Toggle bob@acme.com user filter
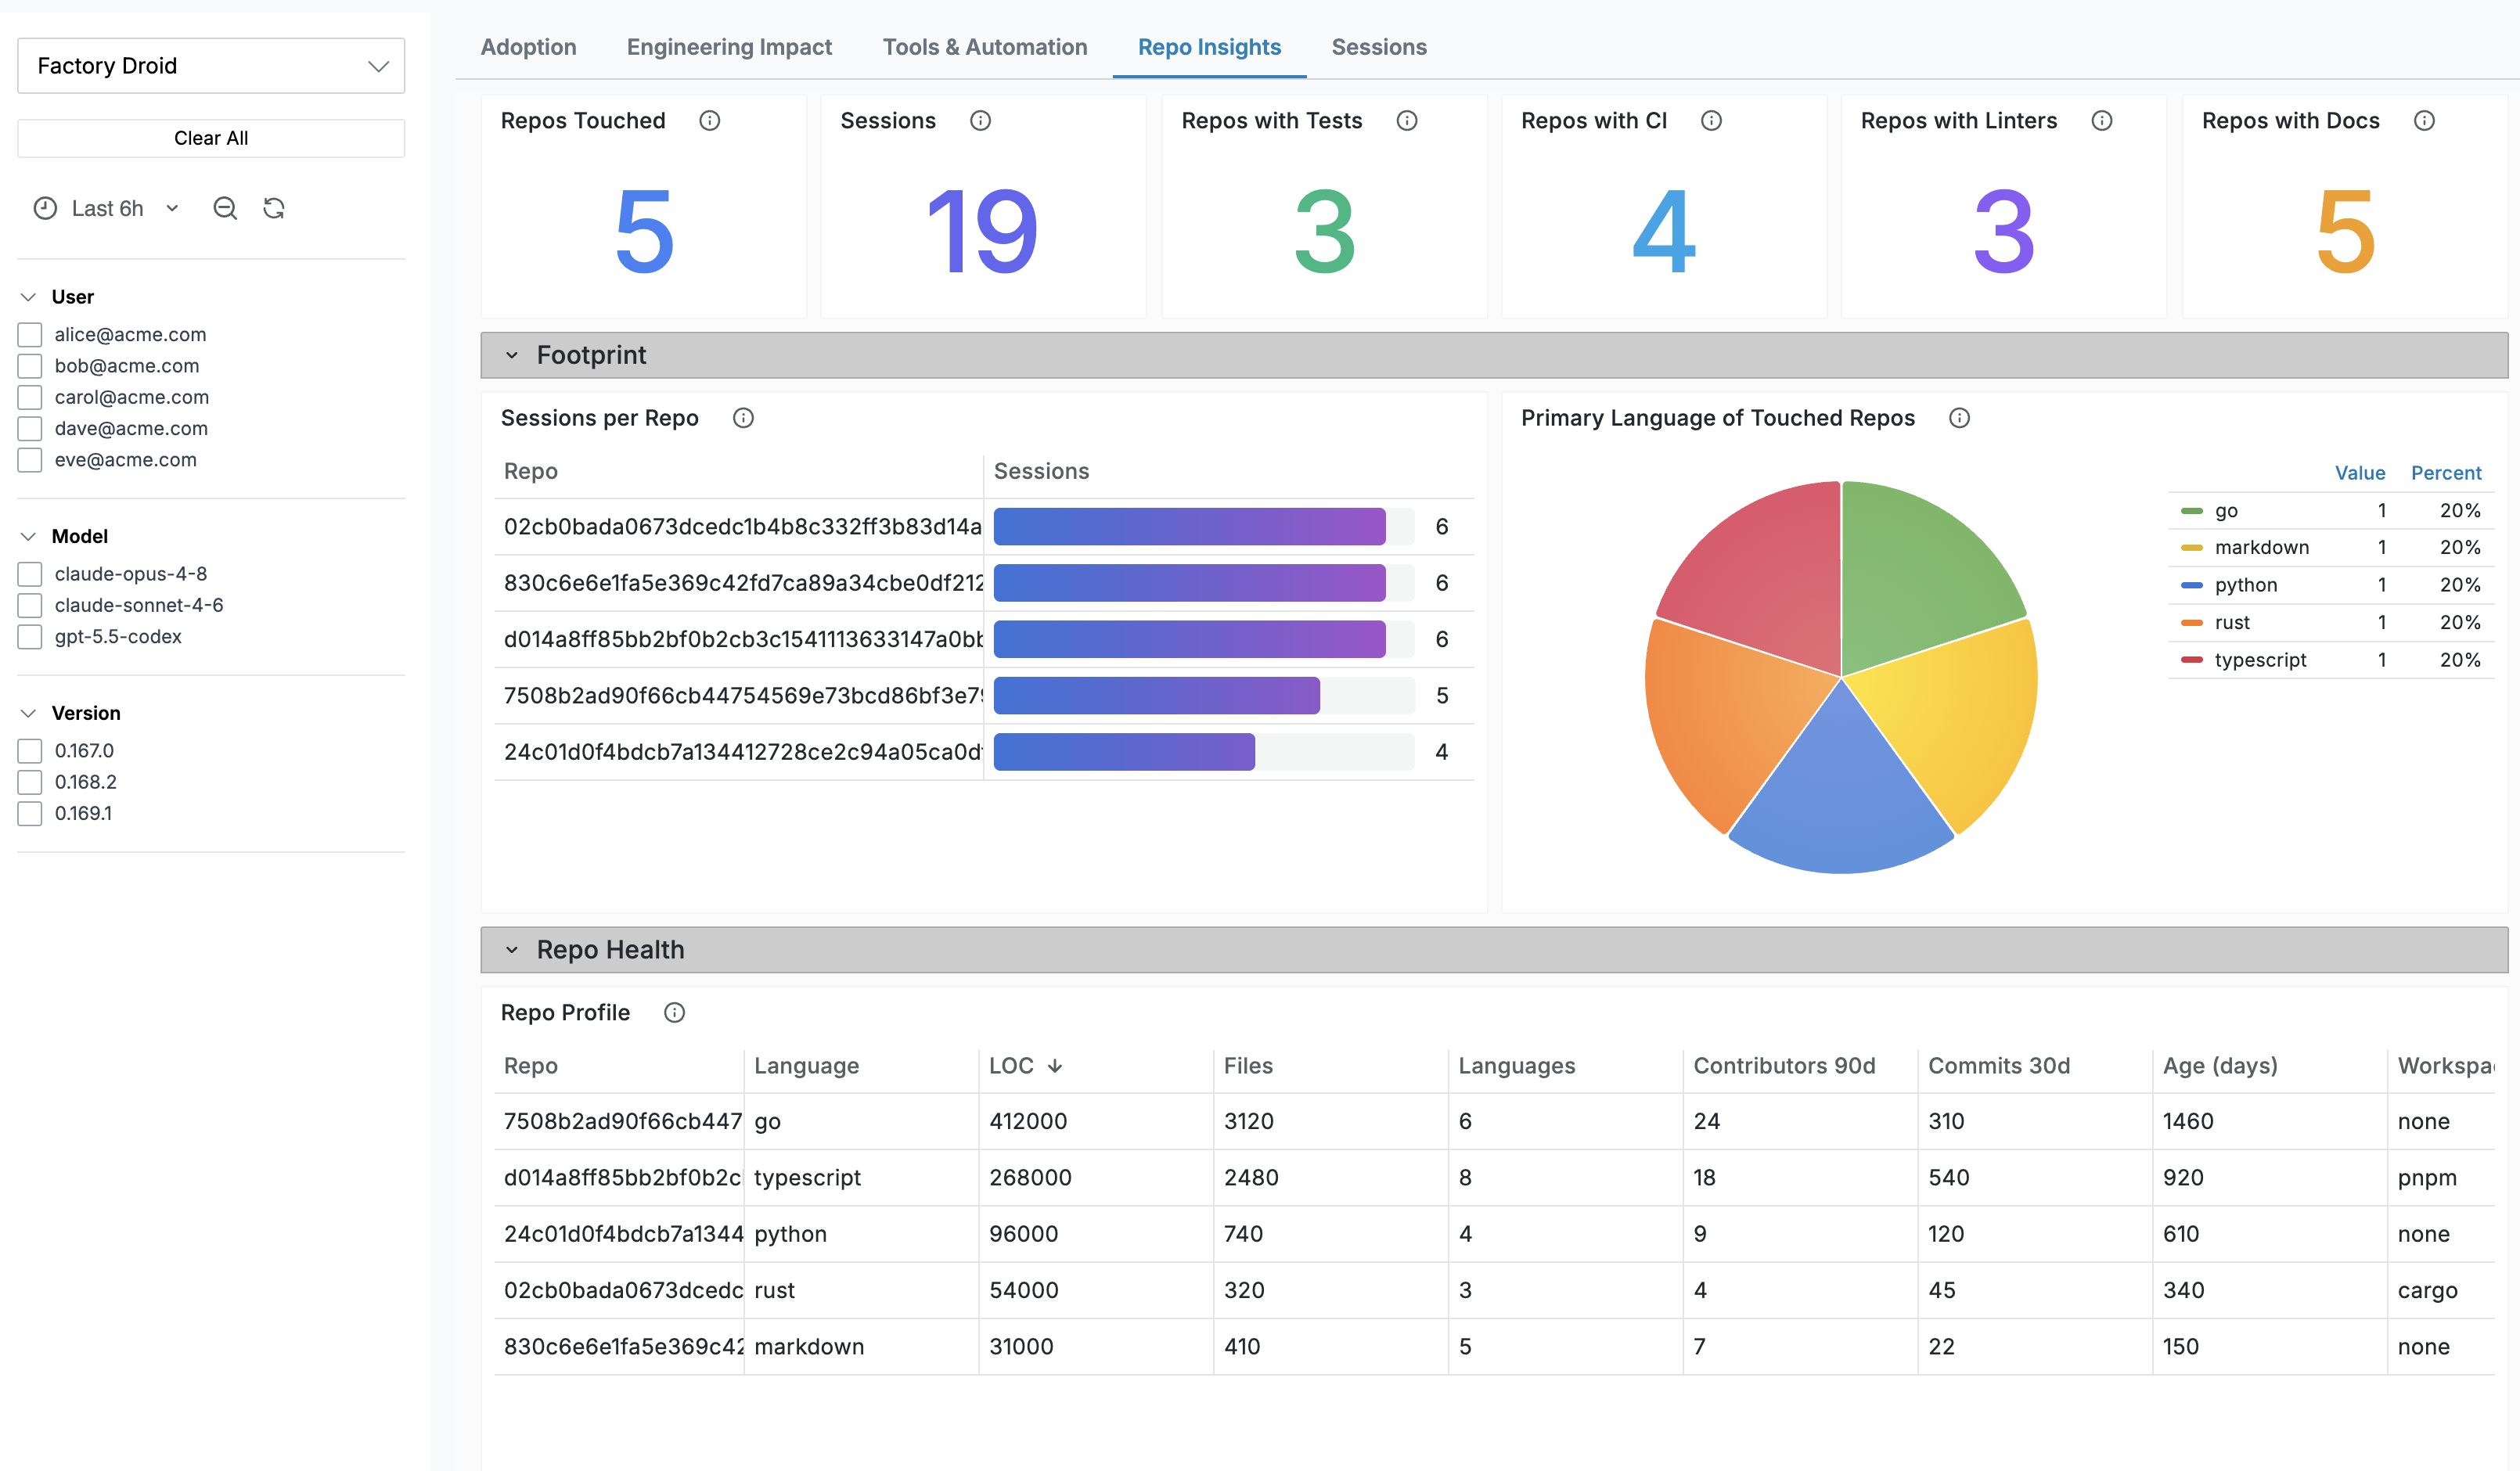 [x=30, y=366]
